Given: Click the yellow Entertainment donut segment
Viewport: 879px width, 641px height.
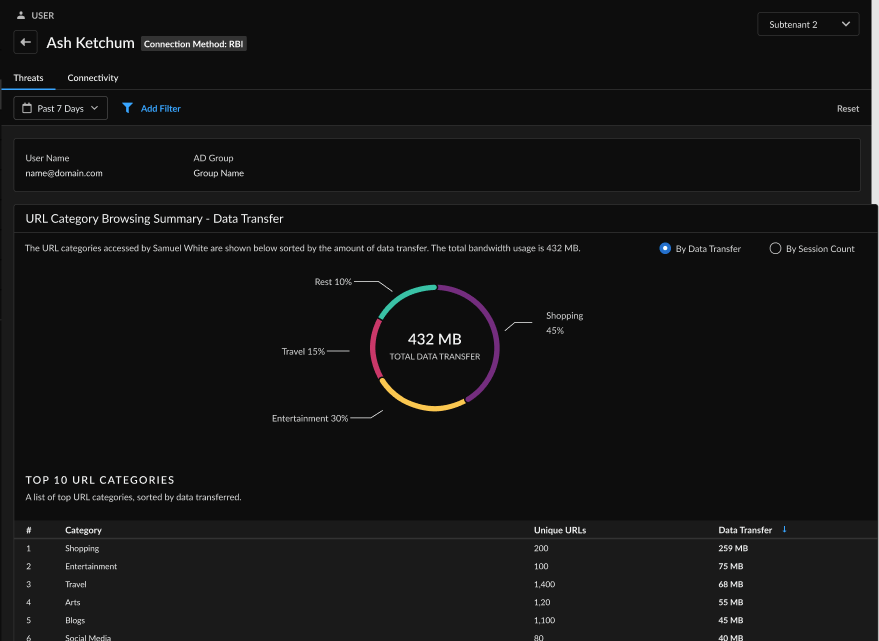Looking at the screenshot, I should click(x=418, y=405).
